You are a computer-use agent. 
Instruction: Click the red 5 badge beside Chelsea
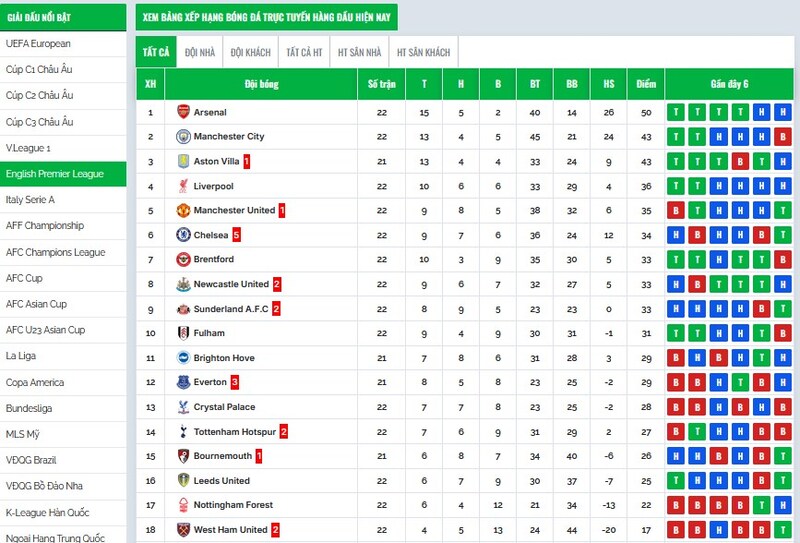[x=237, y=235]
